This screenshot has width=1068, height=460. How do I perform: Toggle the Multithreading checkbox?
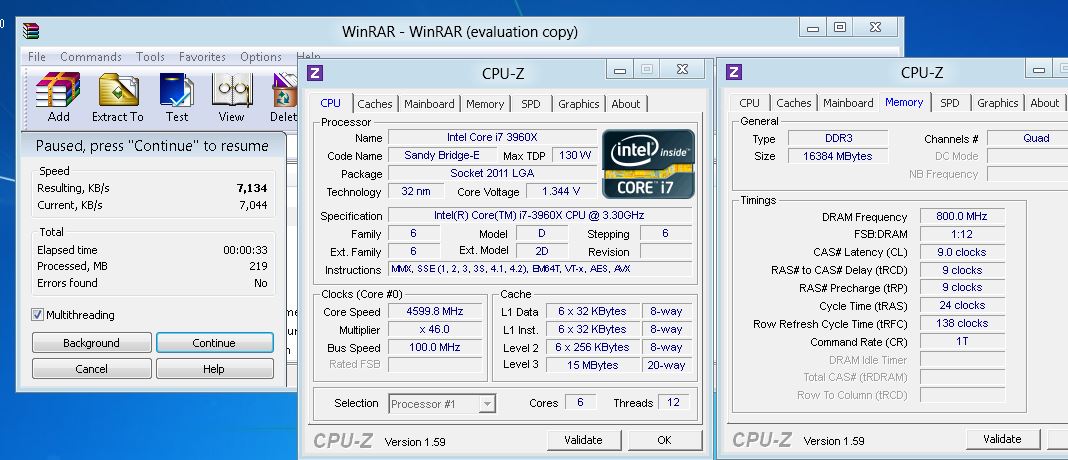[38, 315]
